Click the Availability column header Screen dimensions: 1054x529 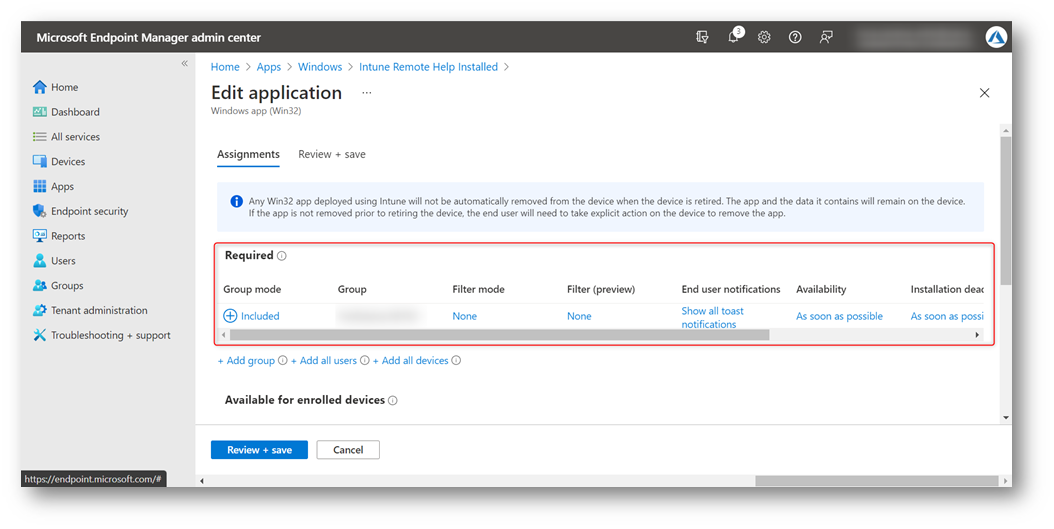tap(821, 289)
